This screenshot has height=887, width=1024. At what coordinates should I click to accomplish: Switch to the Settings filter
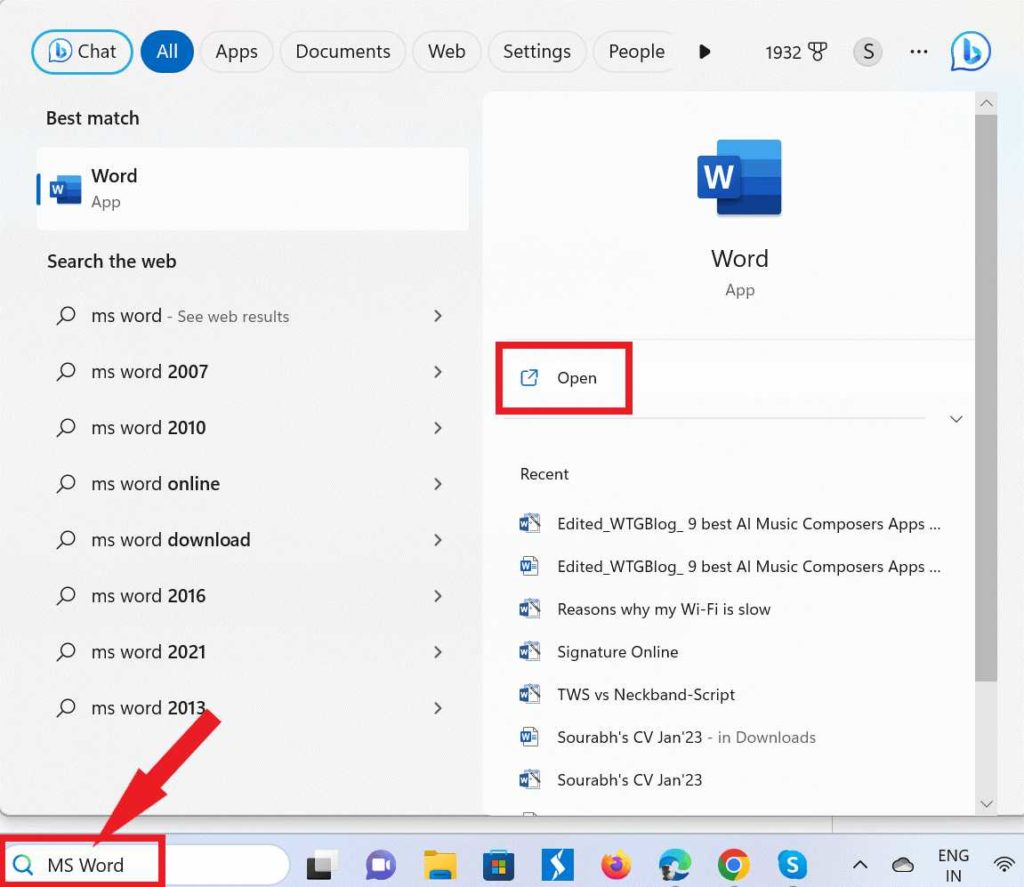537,52
